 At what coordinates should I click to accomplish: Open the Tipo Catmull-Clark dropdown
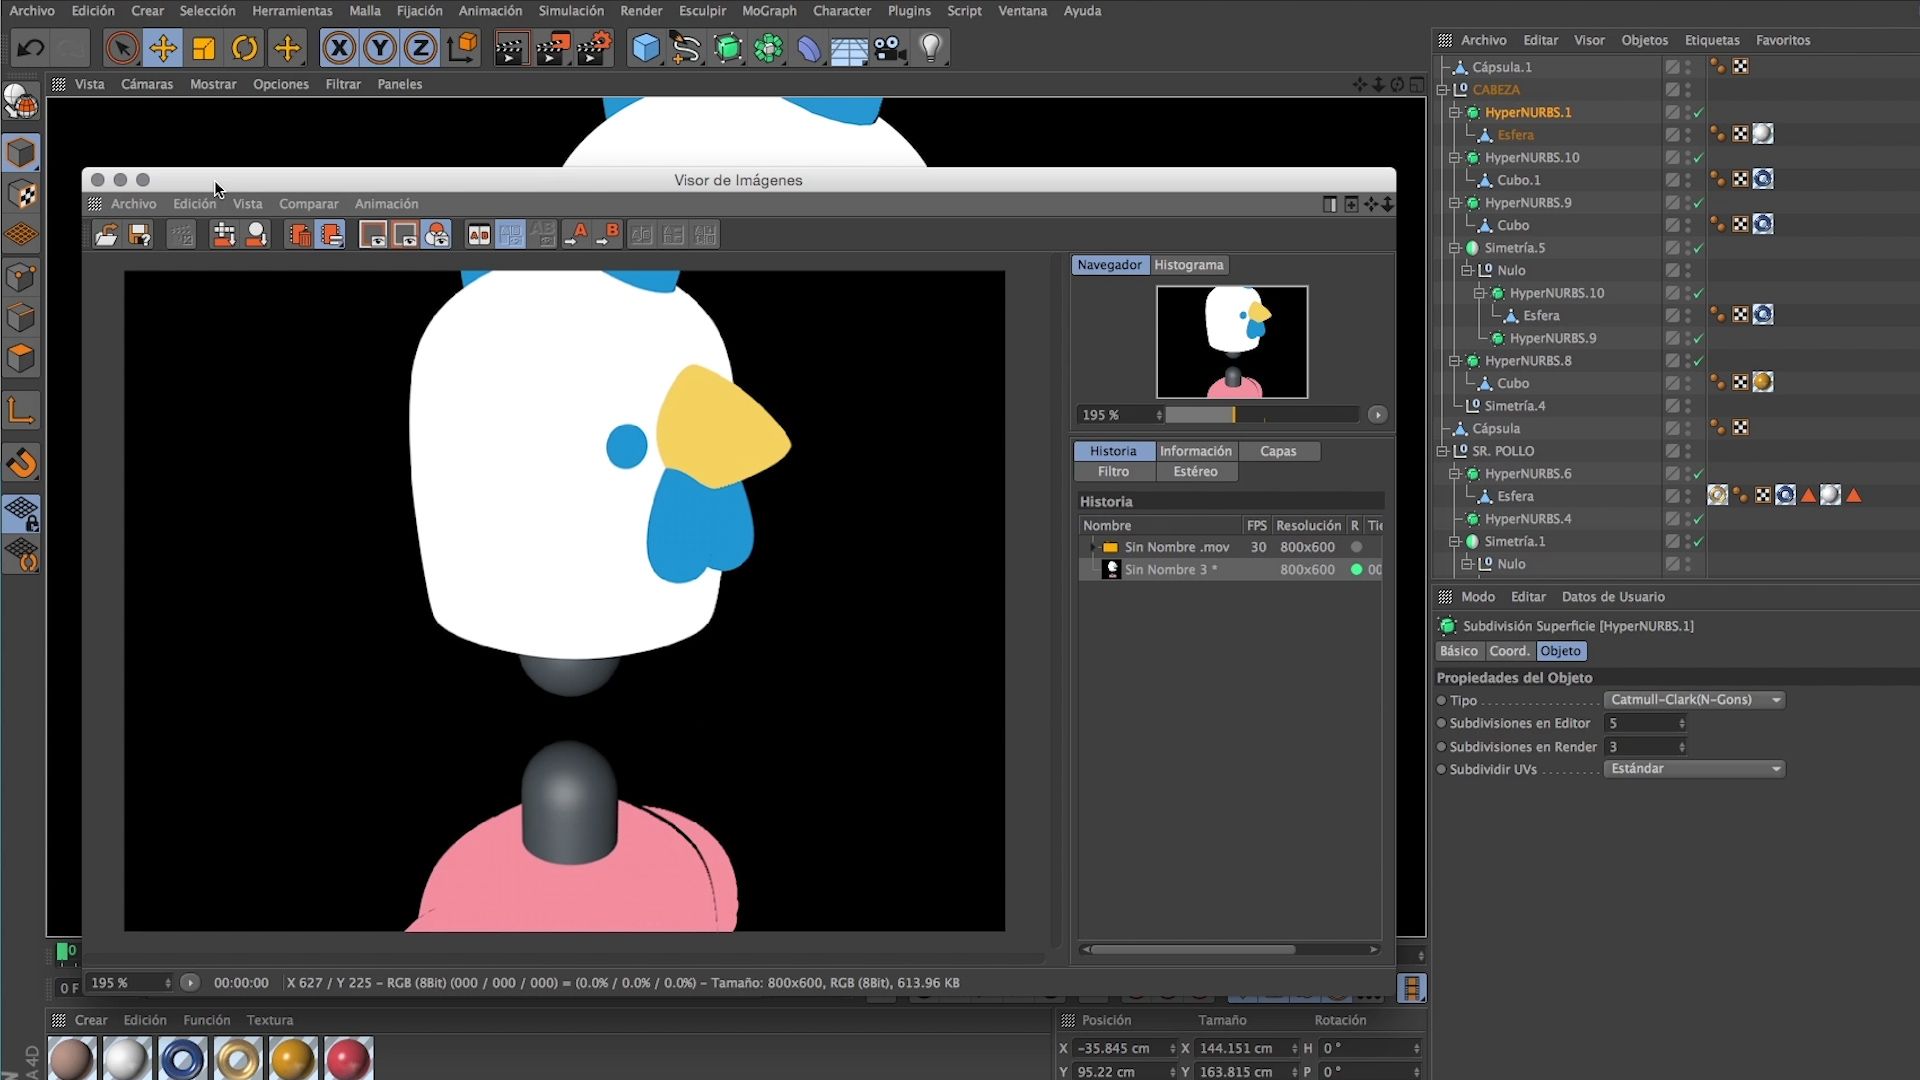tap(1694, 700)
